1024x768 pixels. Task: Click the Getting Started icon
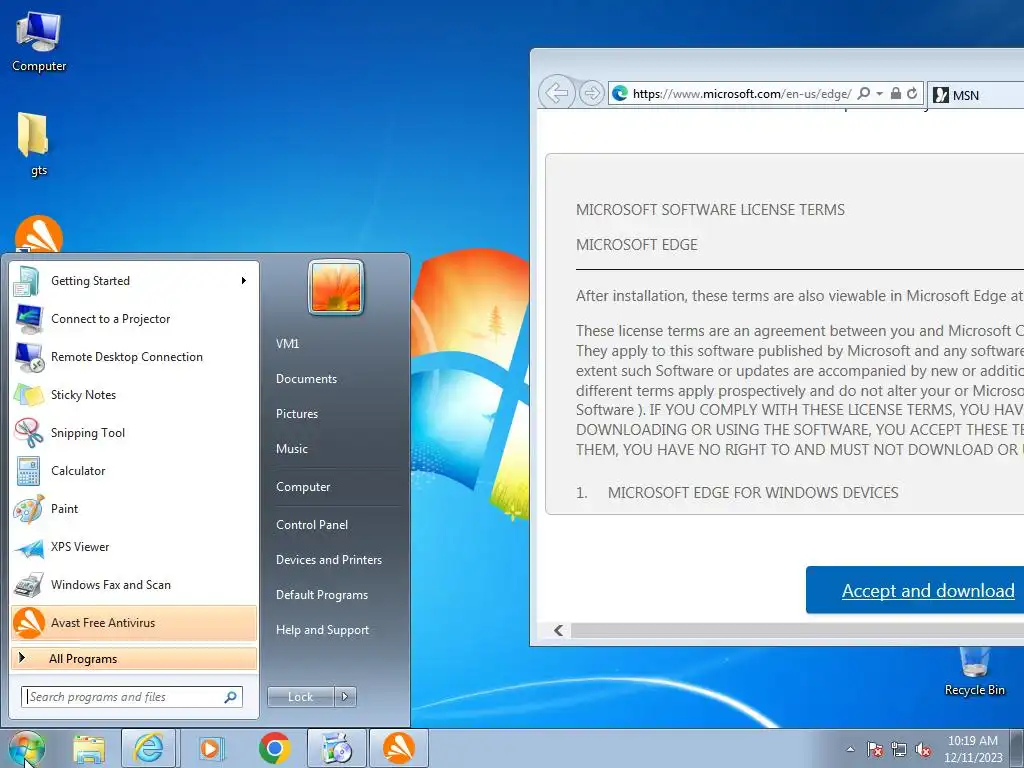(x=26, y=281)
